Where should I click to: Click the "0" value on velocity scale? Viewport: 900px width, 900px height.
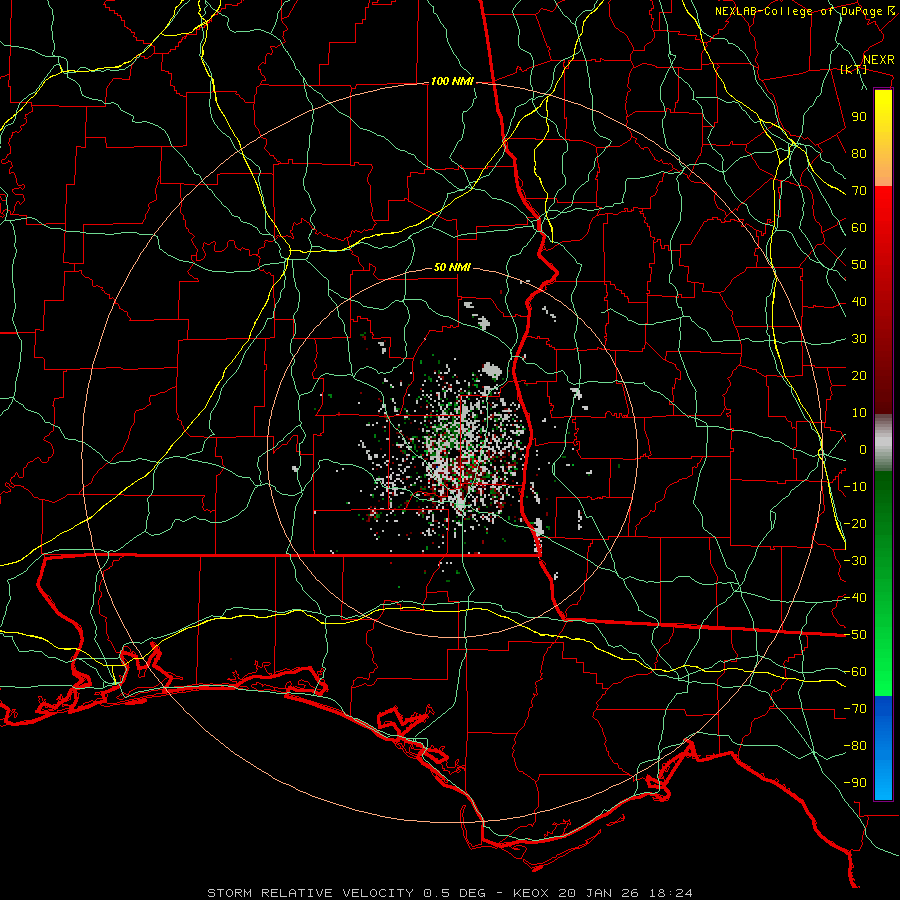(x=863, y=449)
